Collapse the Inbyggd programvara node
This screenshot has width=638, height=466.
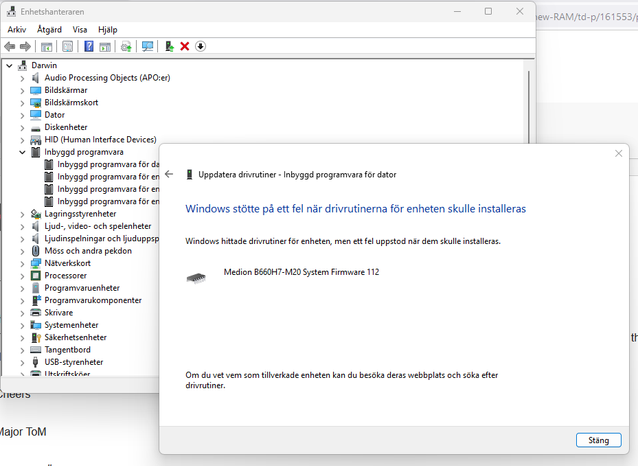pyautogui.click(x=22, y=152)
